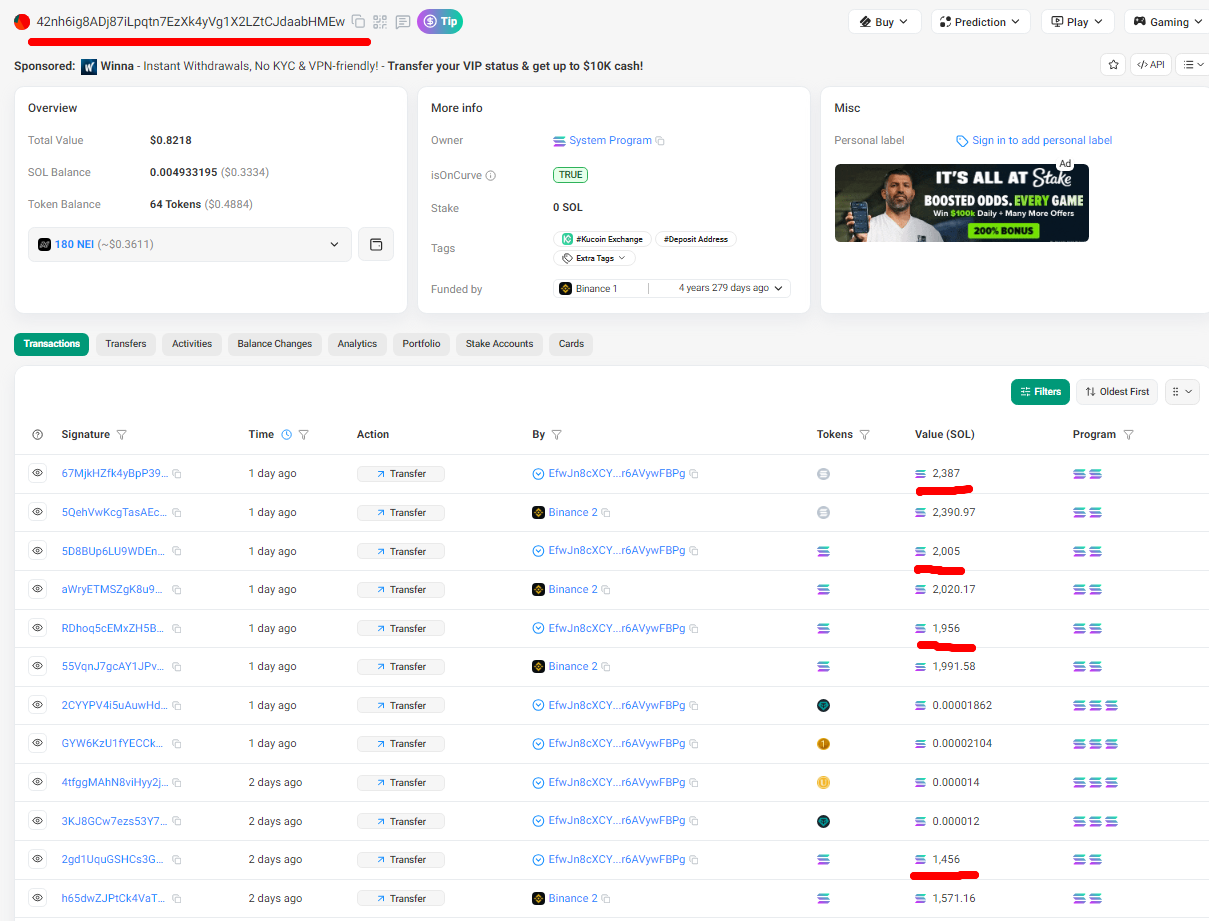Copy Binance 2 address in 1,571.16 row
This screenshot has height=921, width=1209.
[x=606, y=899]
